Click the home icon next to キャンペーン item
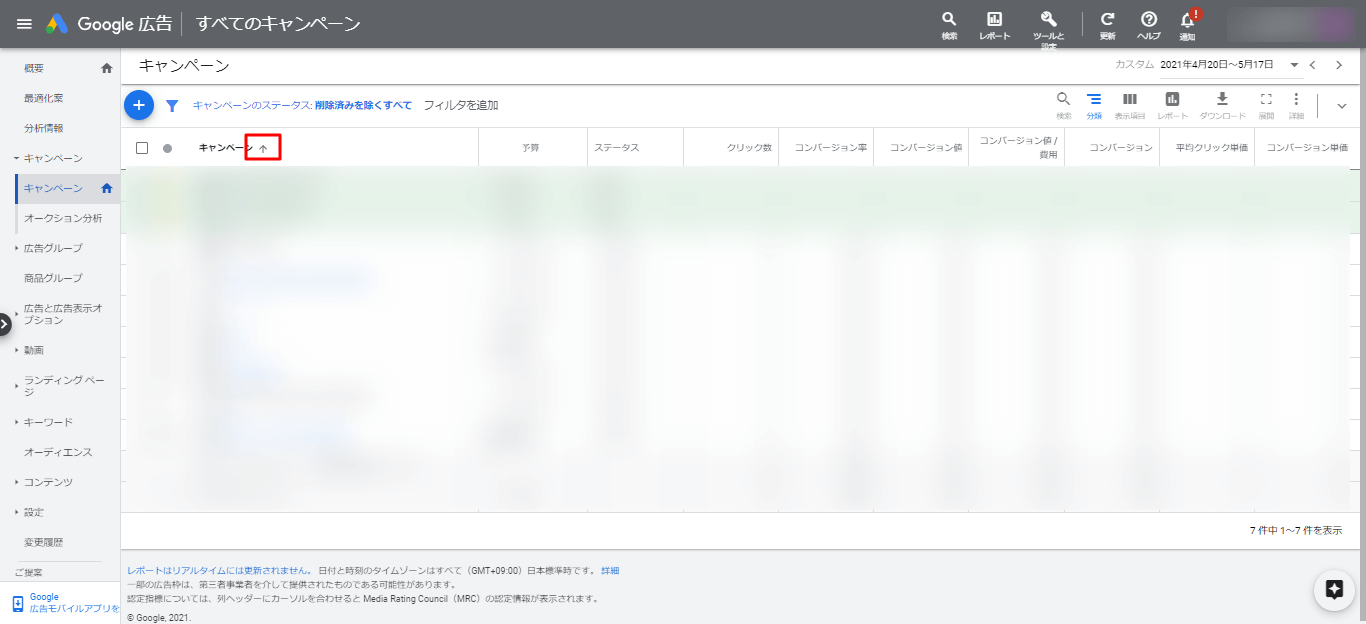The image size is (1366, 624). (107, 188)
